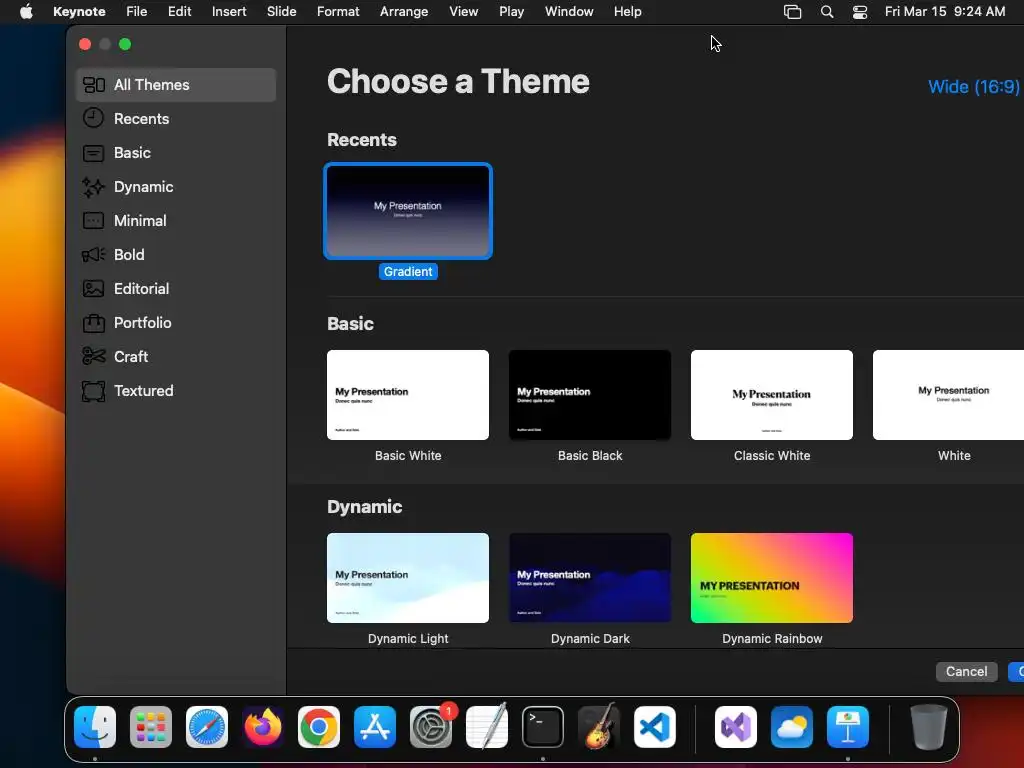Screen dimensions: 1024x768
Task: Open the Arrange menu
Action: click(x=404, y=12)
